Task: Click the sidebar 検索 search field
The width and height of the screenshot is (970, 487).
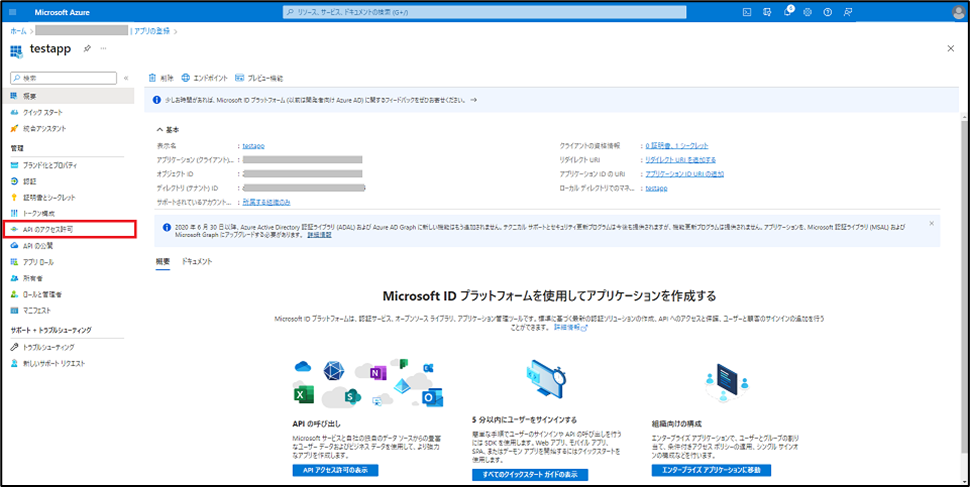Action: [x=64, y=78]
